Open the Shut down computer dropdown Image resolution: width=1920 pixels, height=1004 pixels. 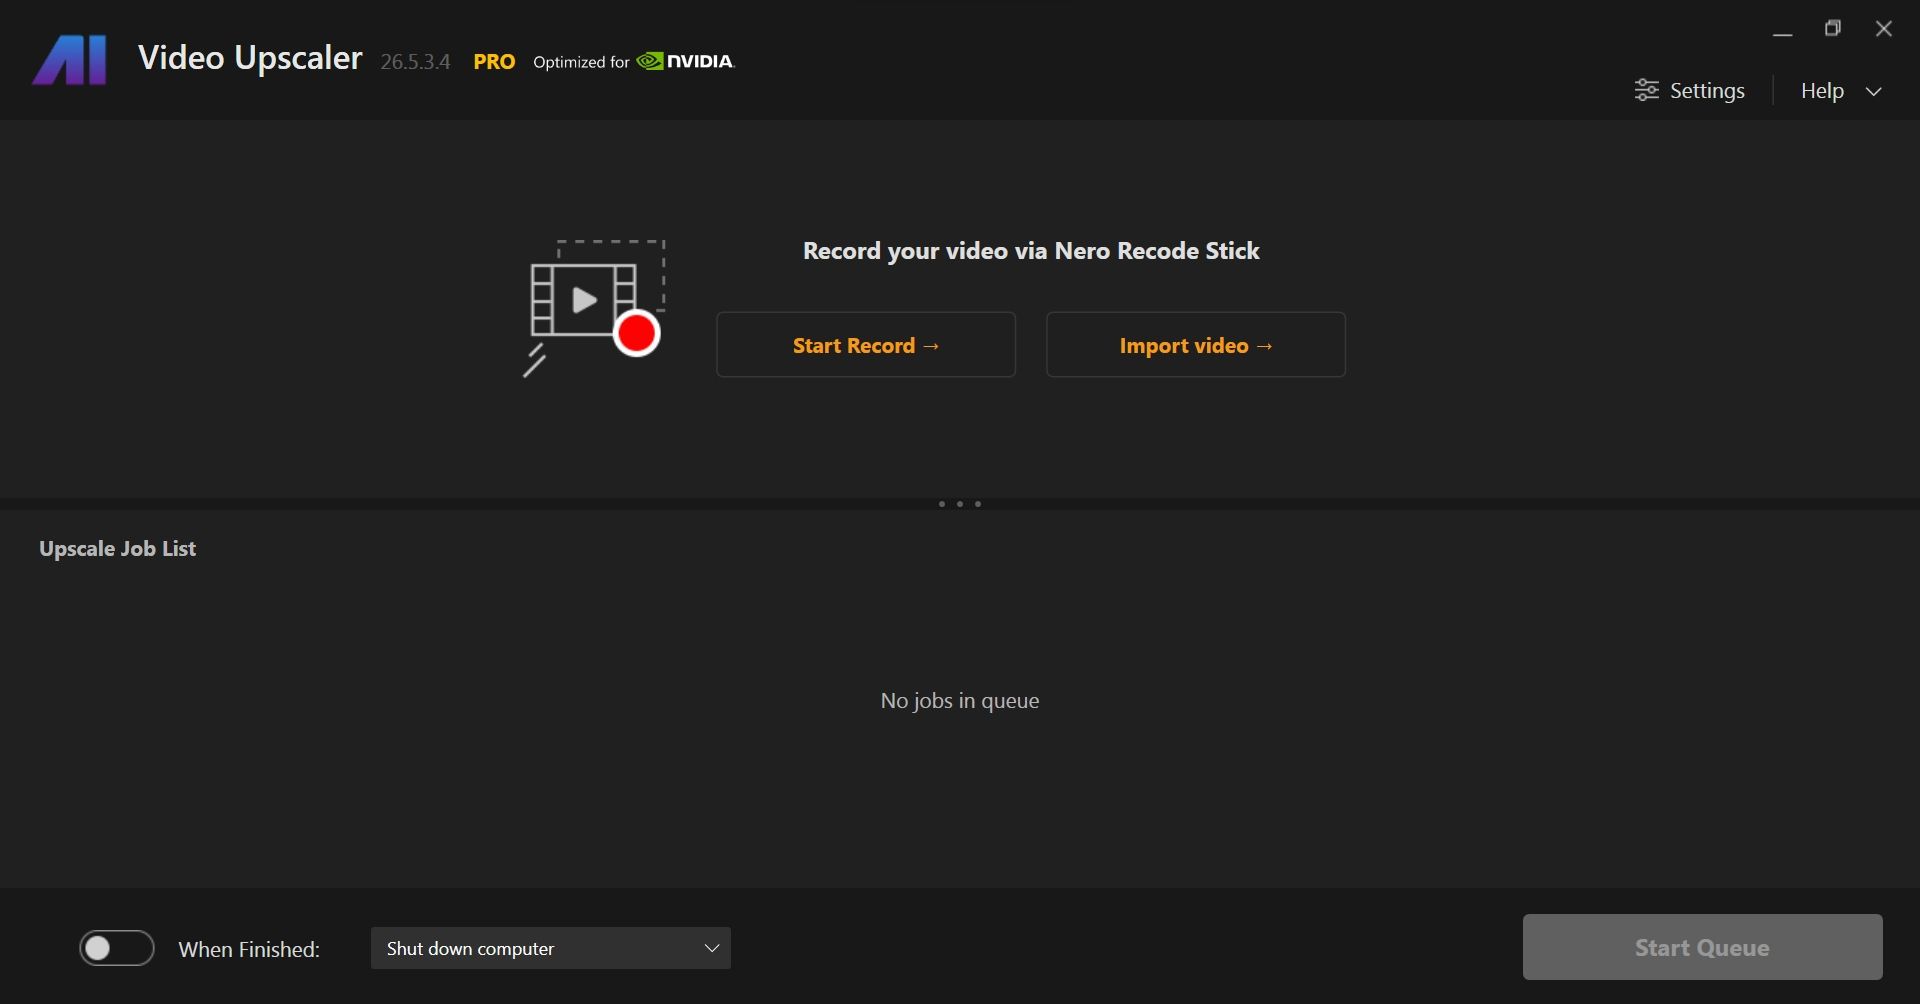(x=550, y=948)
